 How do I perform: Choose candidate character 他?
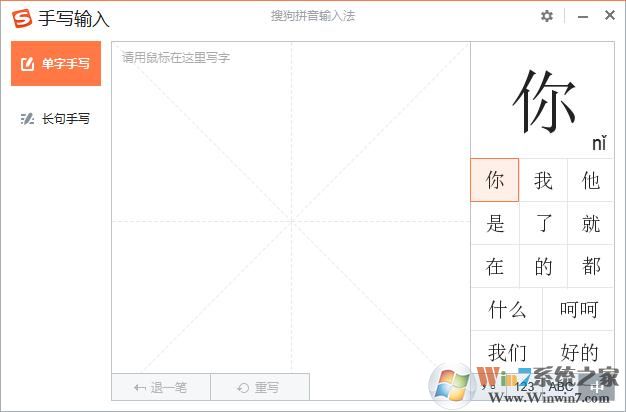(x=590, y=180)
